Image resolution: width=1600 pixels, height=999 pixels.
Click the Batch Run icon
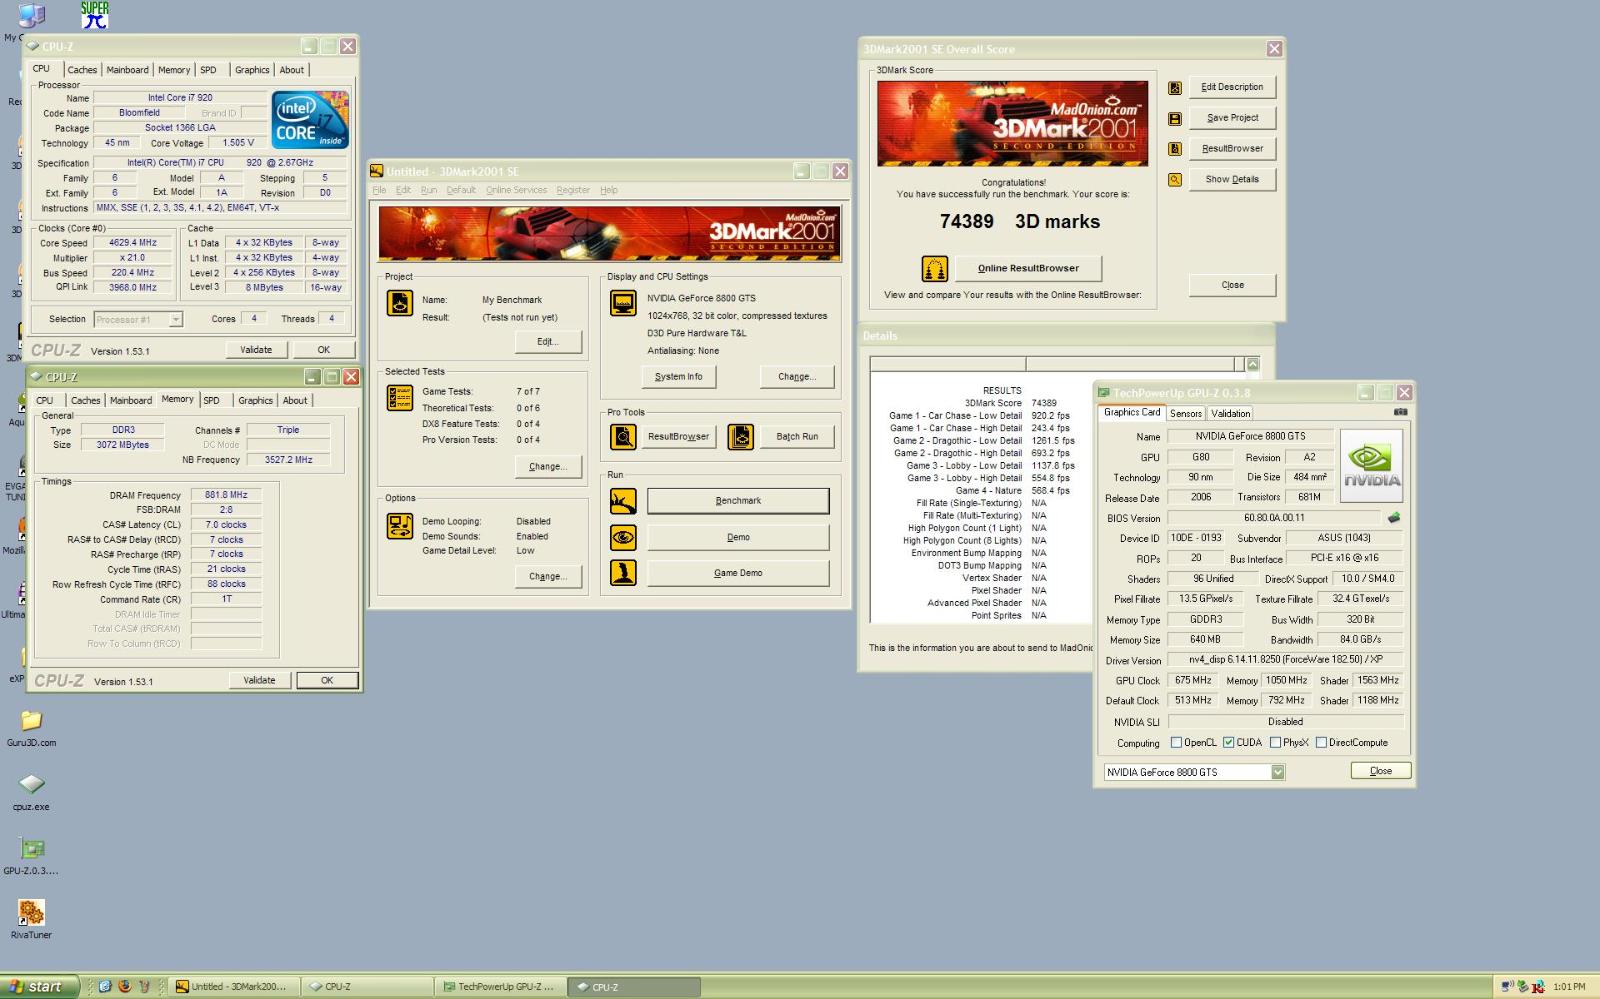[x=740, y=437]
